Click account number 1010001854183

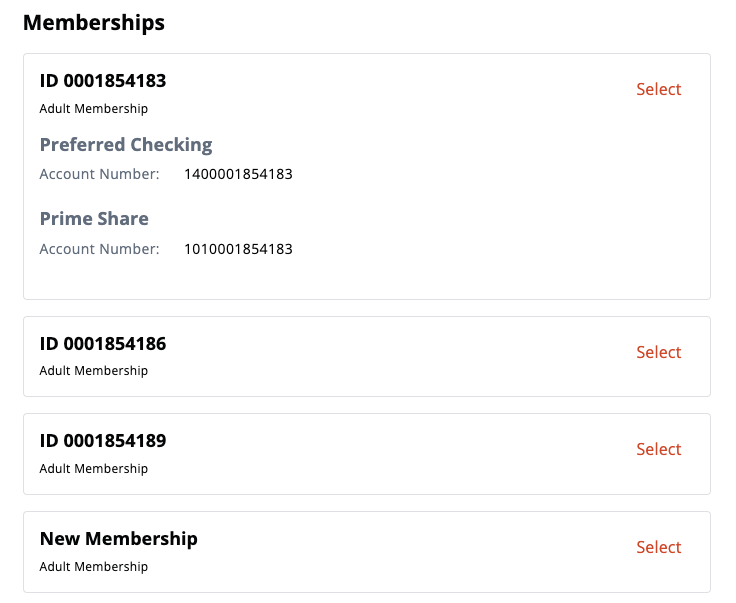tap(238, 249)
